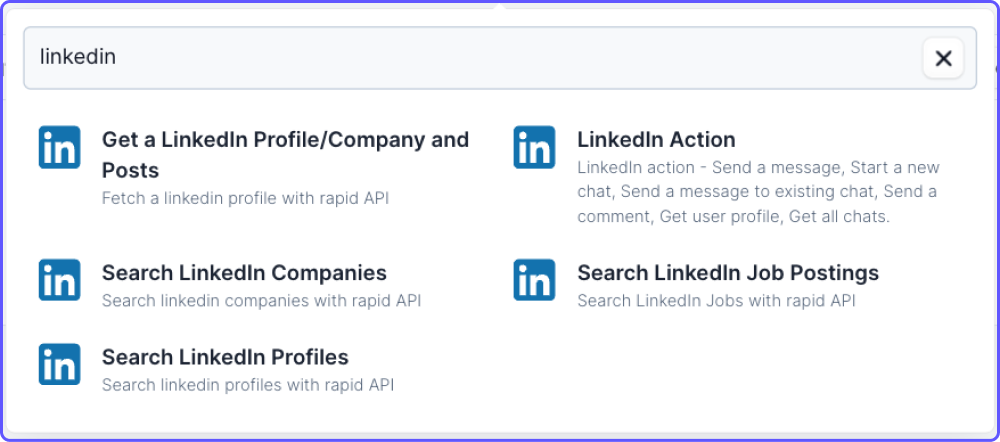Pick the Search LinkedIn Profiles icon
Screen dimensions: 1000x442
tap(59, 364)
